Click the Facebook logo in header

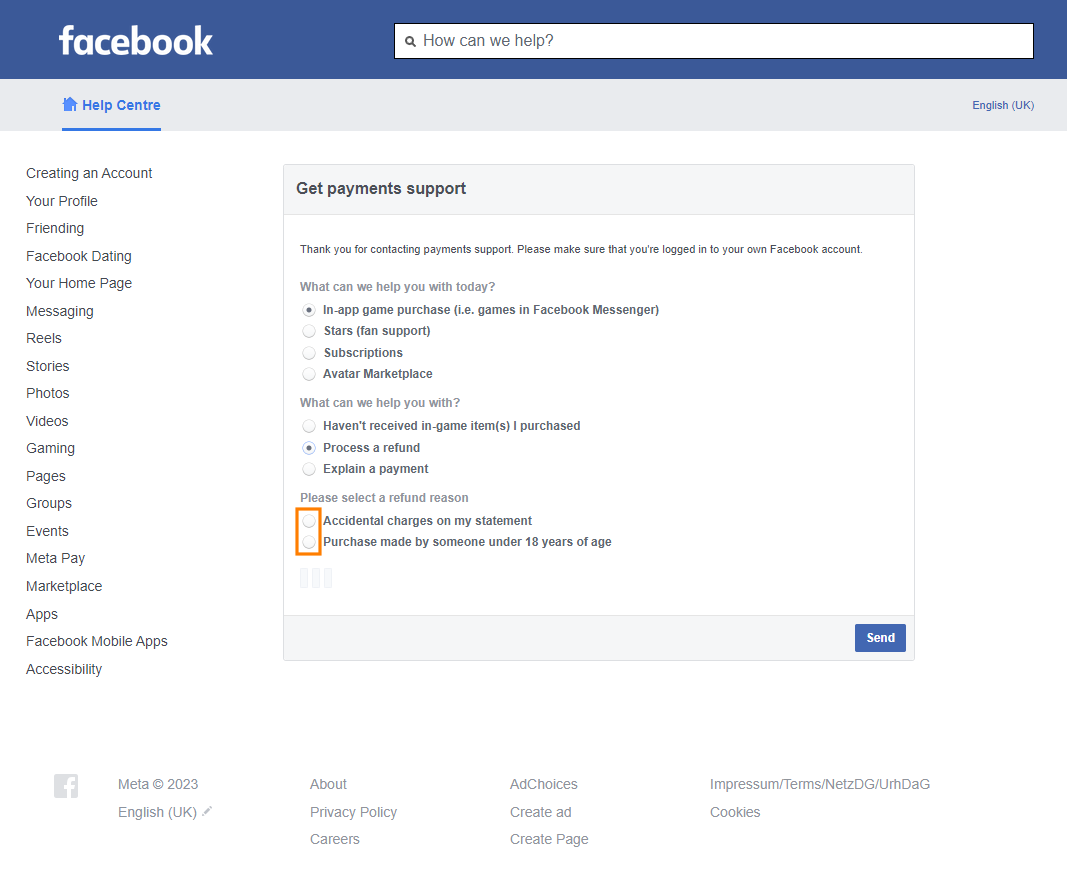136,40
